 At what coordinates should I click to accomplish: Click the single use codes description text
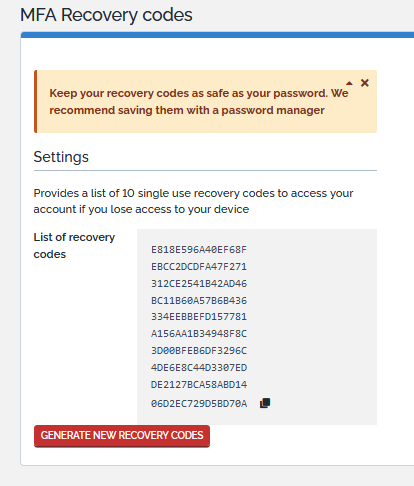tap(193, 201)
